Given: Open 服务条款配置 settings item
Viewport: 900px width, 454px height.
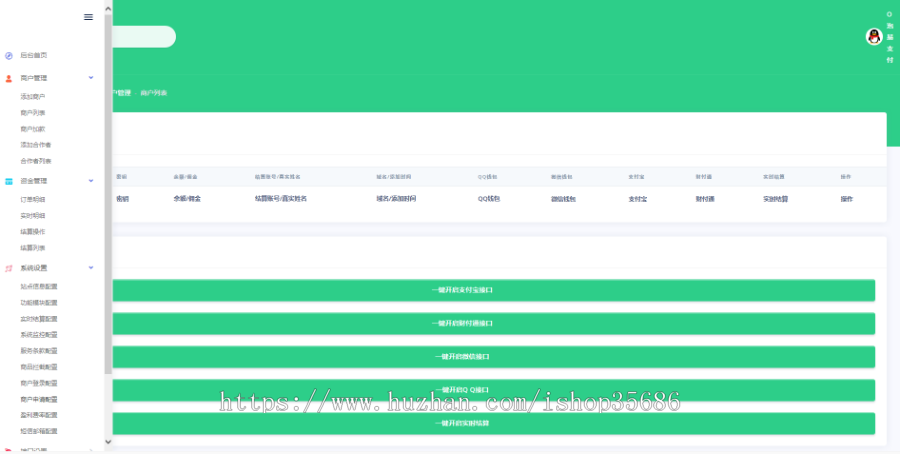Looking at the screenshot, I should coord(39,351).
